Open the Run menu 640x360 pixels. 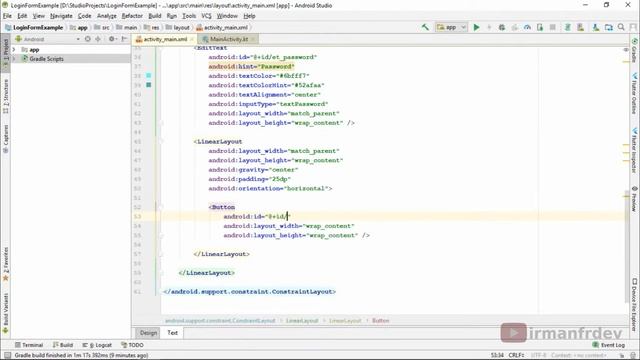coord(172,16)
